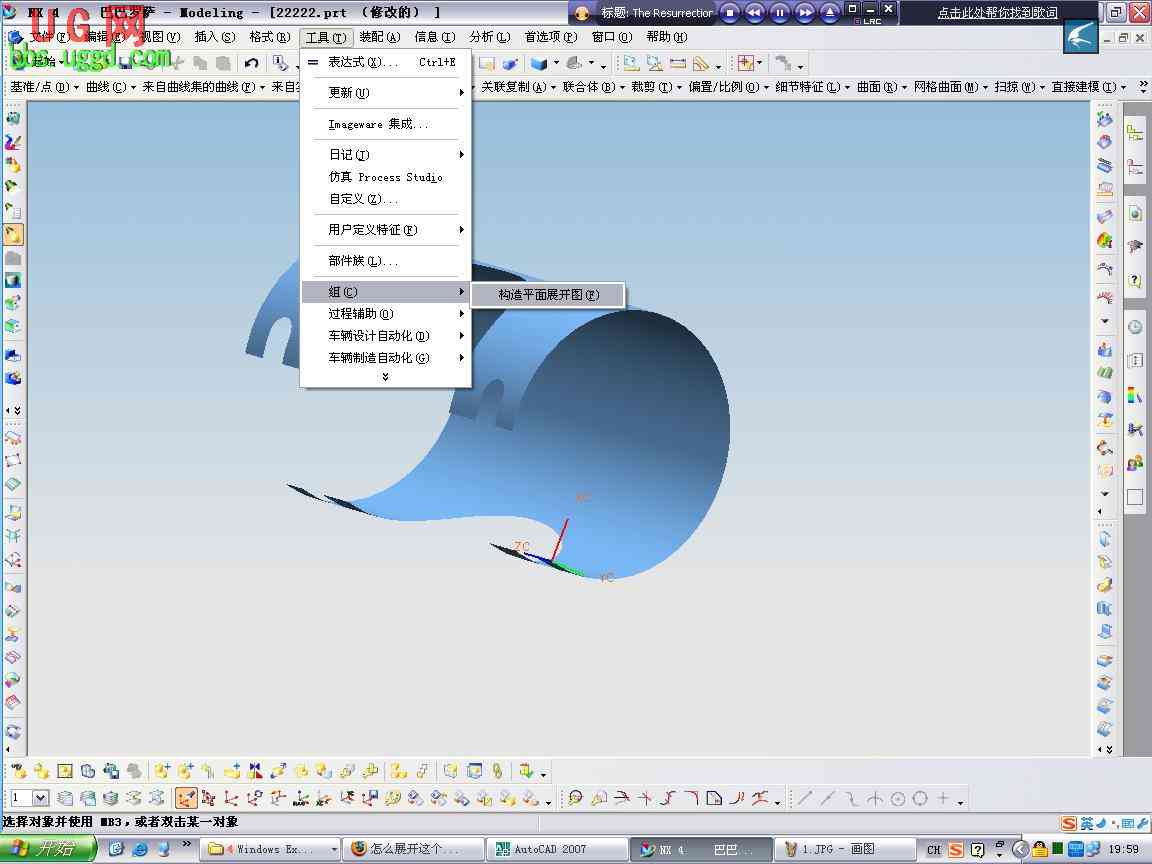The height and width of the screenshot is (864, 1152).
Task: Switch to 怎么展开这个 browser taskbar button
Action: pos(415,849)
